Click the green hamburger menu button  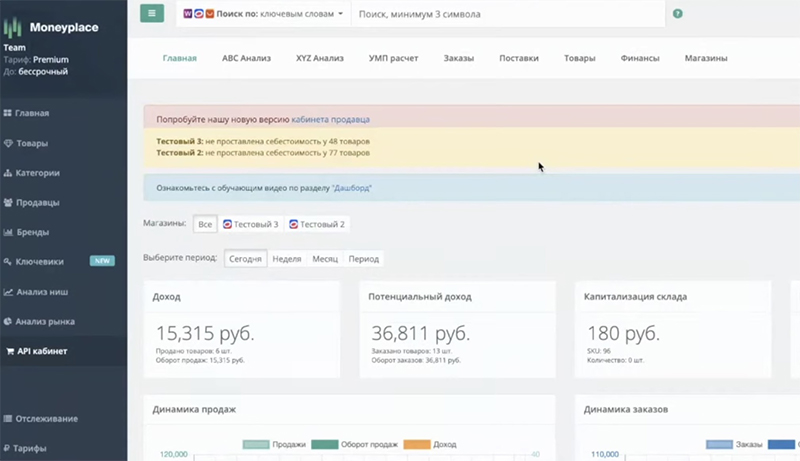pos(152,14)
